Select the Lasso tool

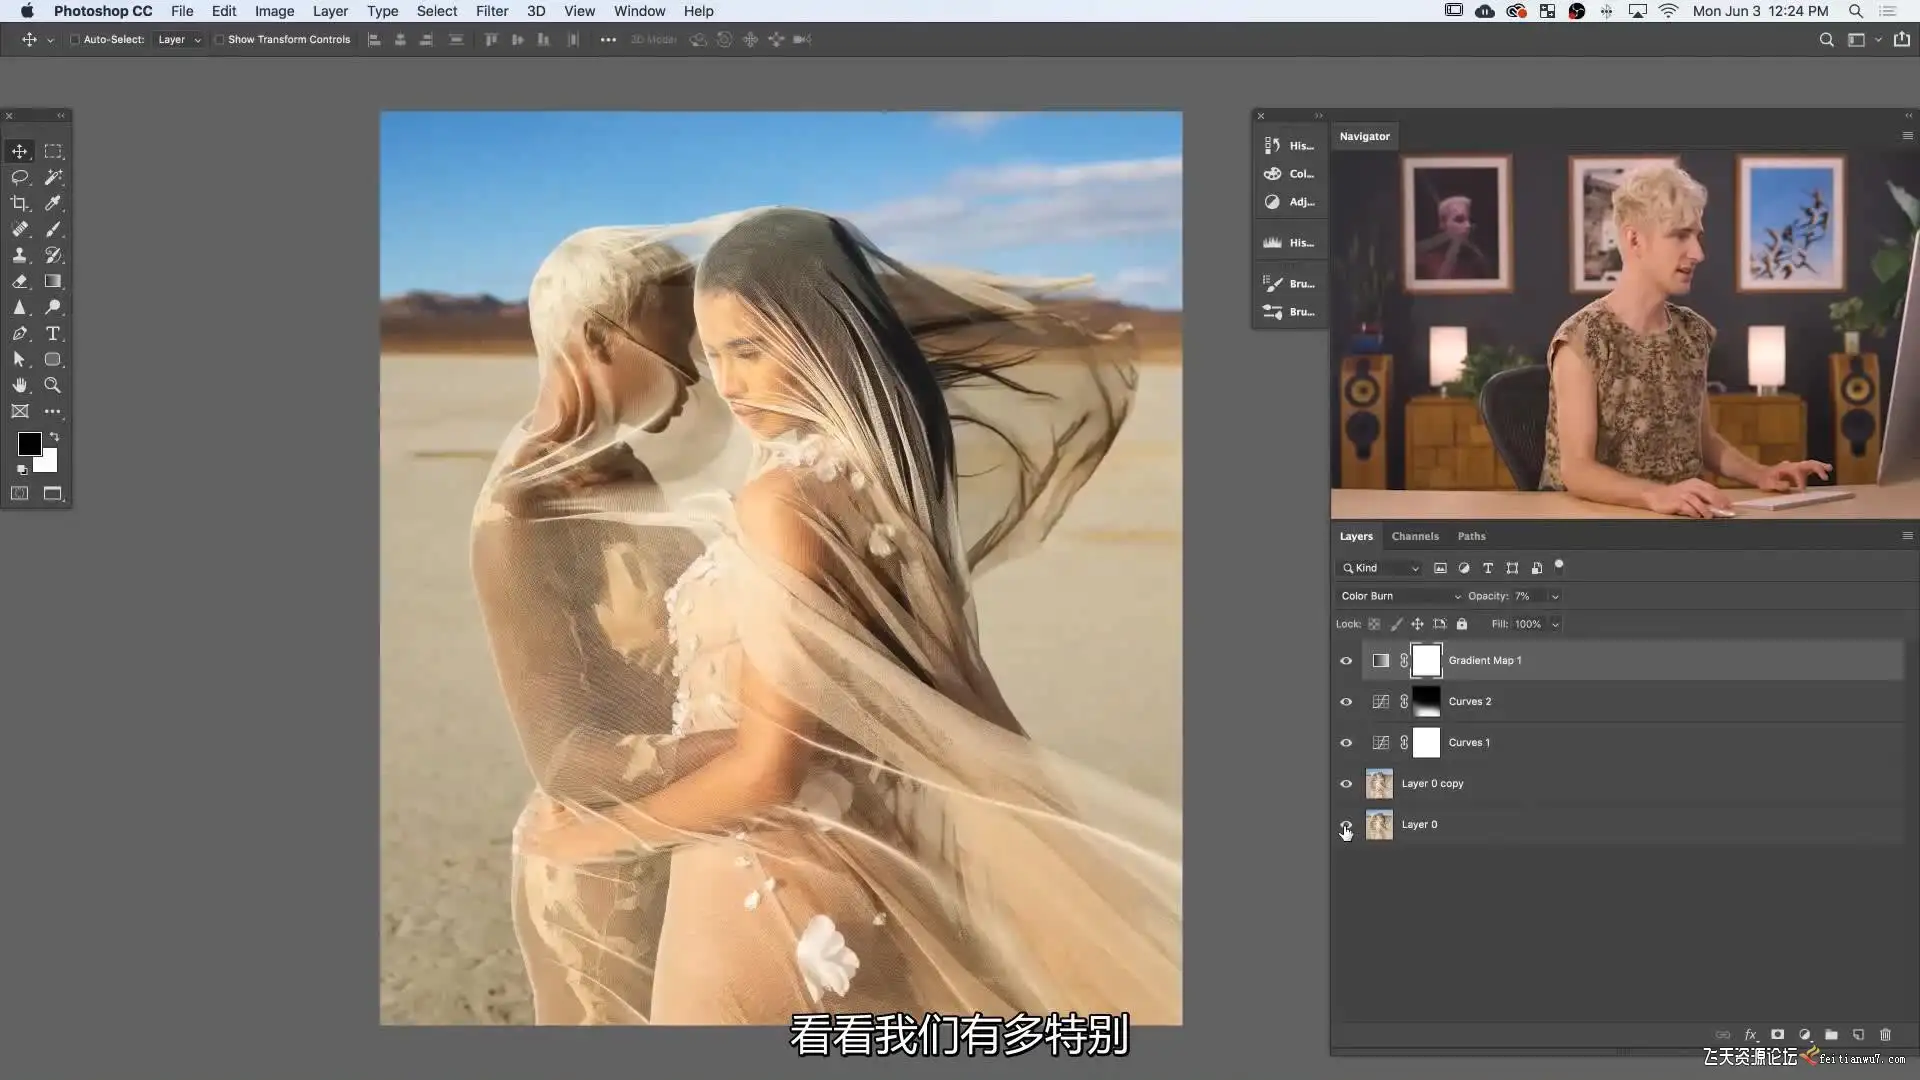tap(19, 177)
